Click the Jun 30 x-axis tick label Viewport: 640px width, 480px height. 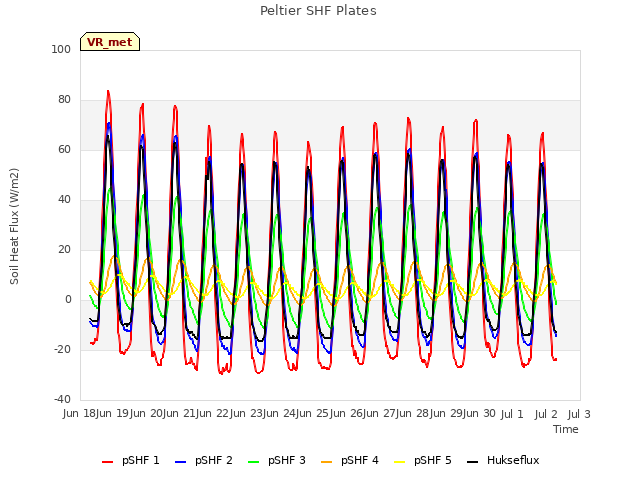pos(478,414)
